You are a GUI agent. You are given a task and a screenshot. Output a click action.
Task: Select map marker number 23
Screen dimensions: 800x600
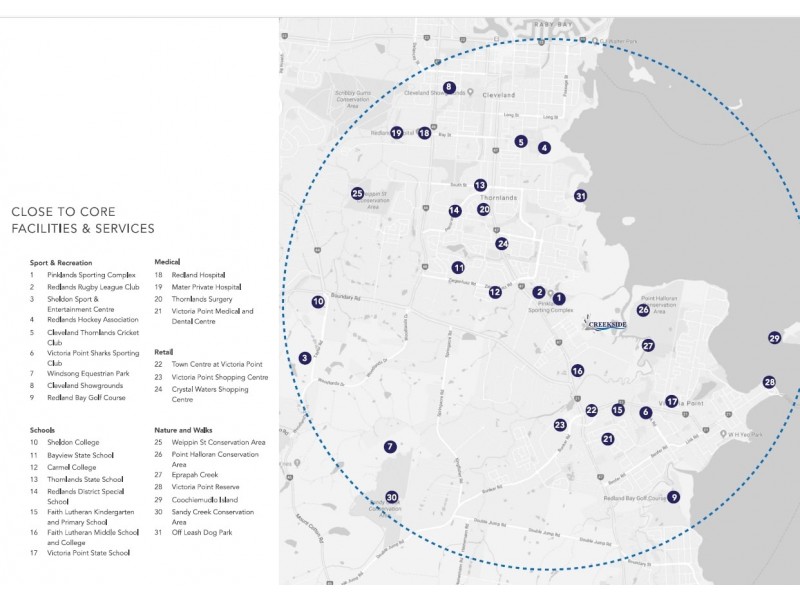click(560, 424)
